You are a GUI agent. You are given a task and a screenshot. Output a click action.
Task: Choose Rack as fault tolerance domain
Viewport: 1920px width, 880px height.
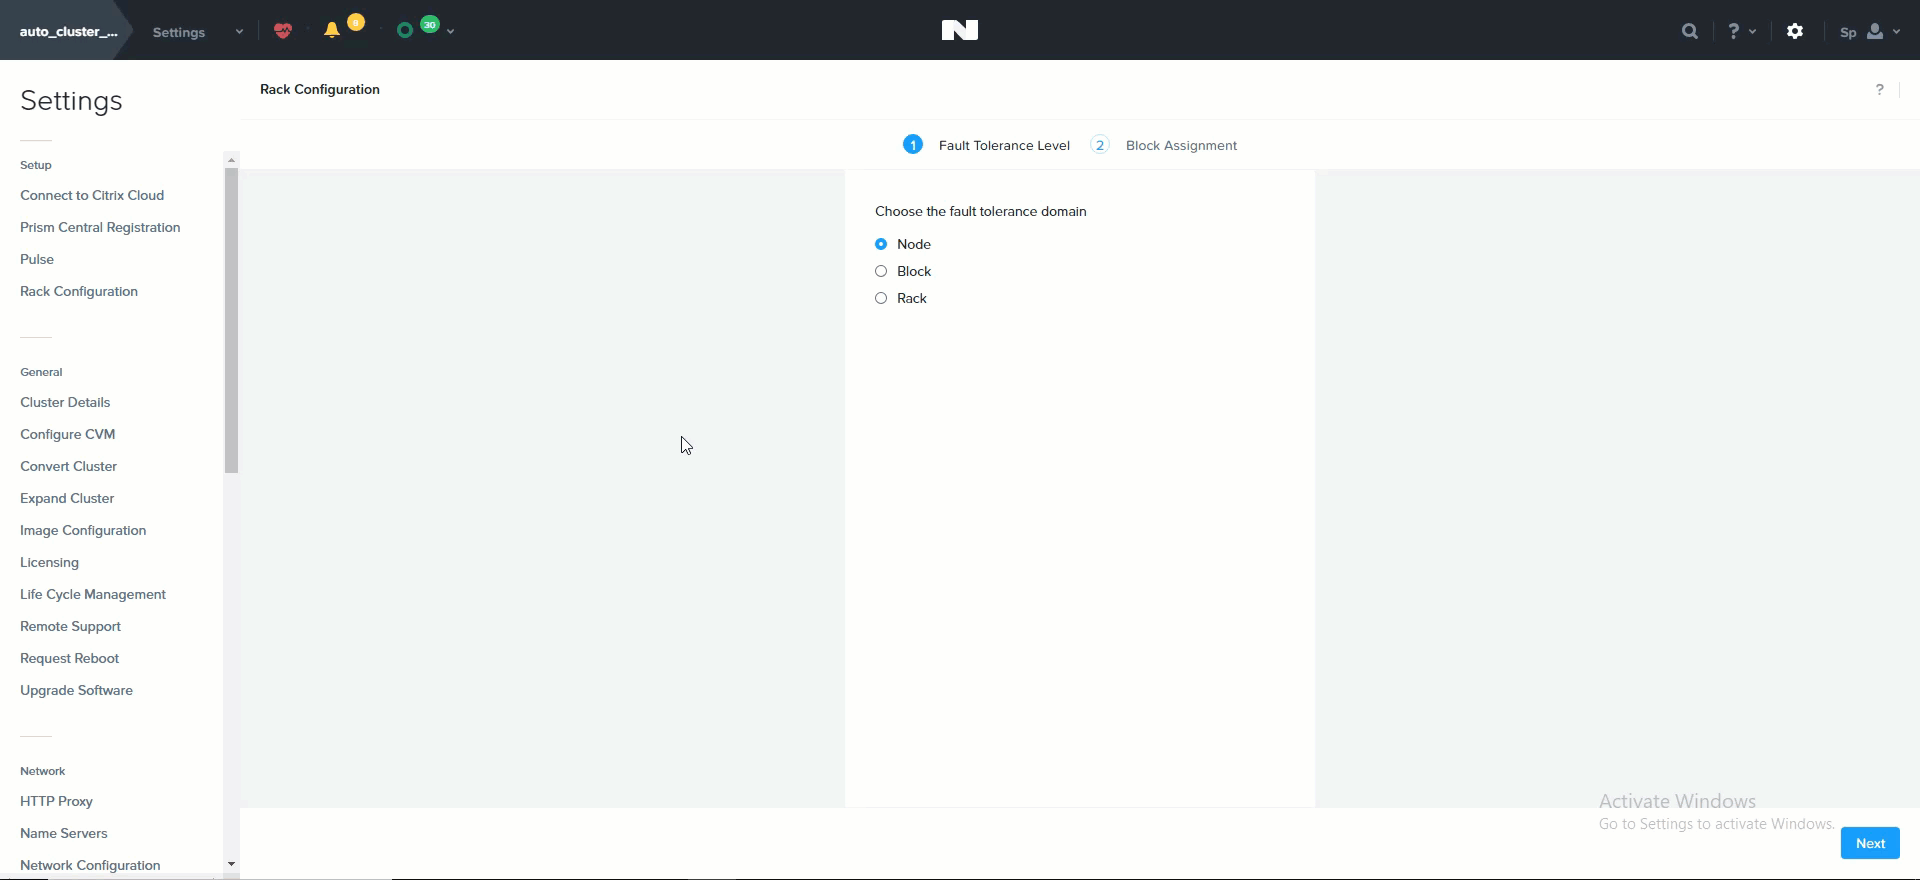[x=881, y=298]
